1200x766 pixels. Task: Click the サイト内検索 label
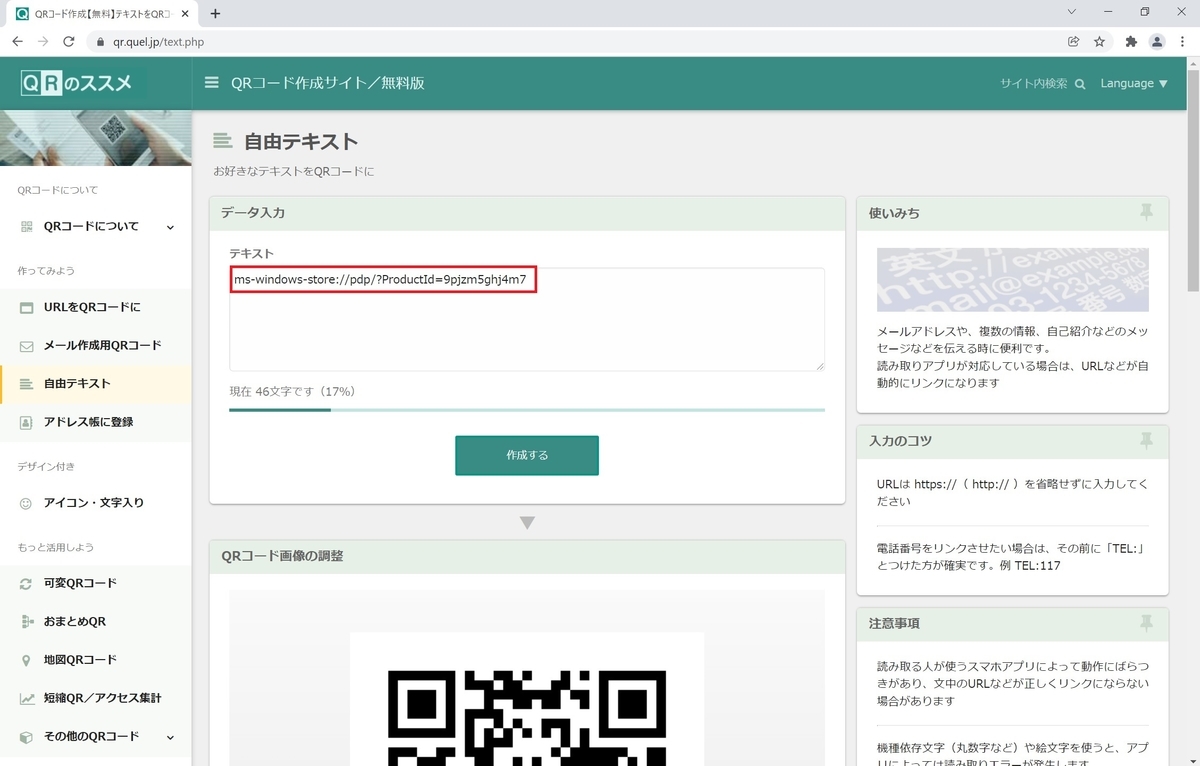[x=1034, y=84]
